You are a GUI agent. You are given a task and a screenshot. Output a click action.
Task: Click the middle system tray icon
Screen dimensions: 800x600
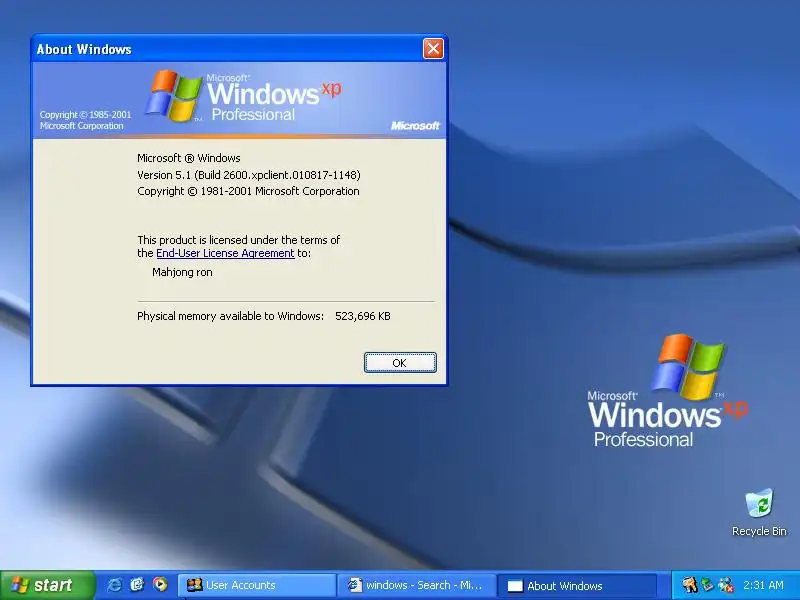708,585
